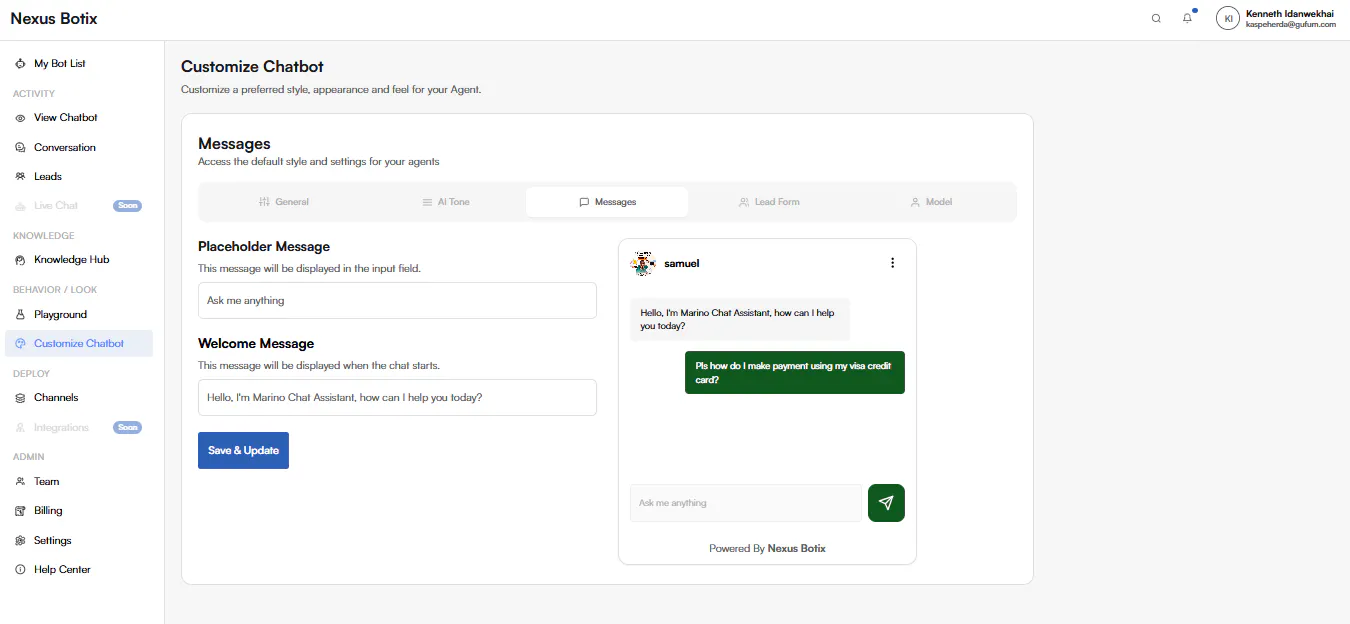
Task: Click the lines icon on AI Tone tab
Action: click(427, 202)
